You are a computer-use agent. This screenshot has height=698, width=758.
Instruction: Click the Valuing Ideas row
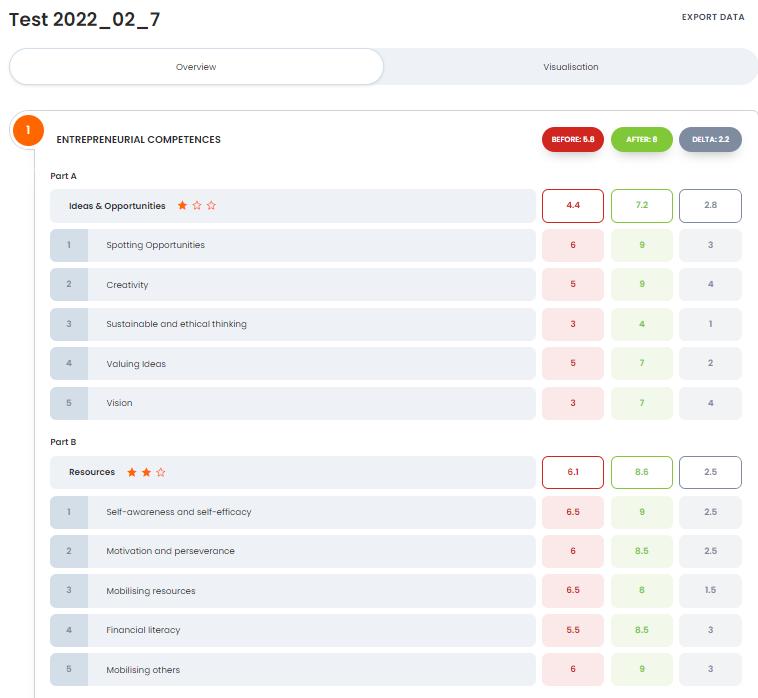[292, 364]
